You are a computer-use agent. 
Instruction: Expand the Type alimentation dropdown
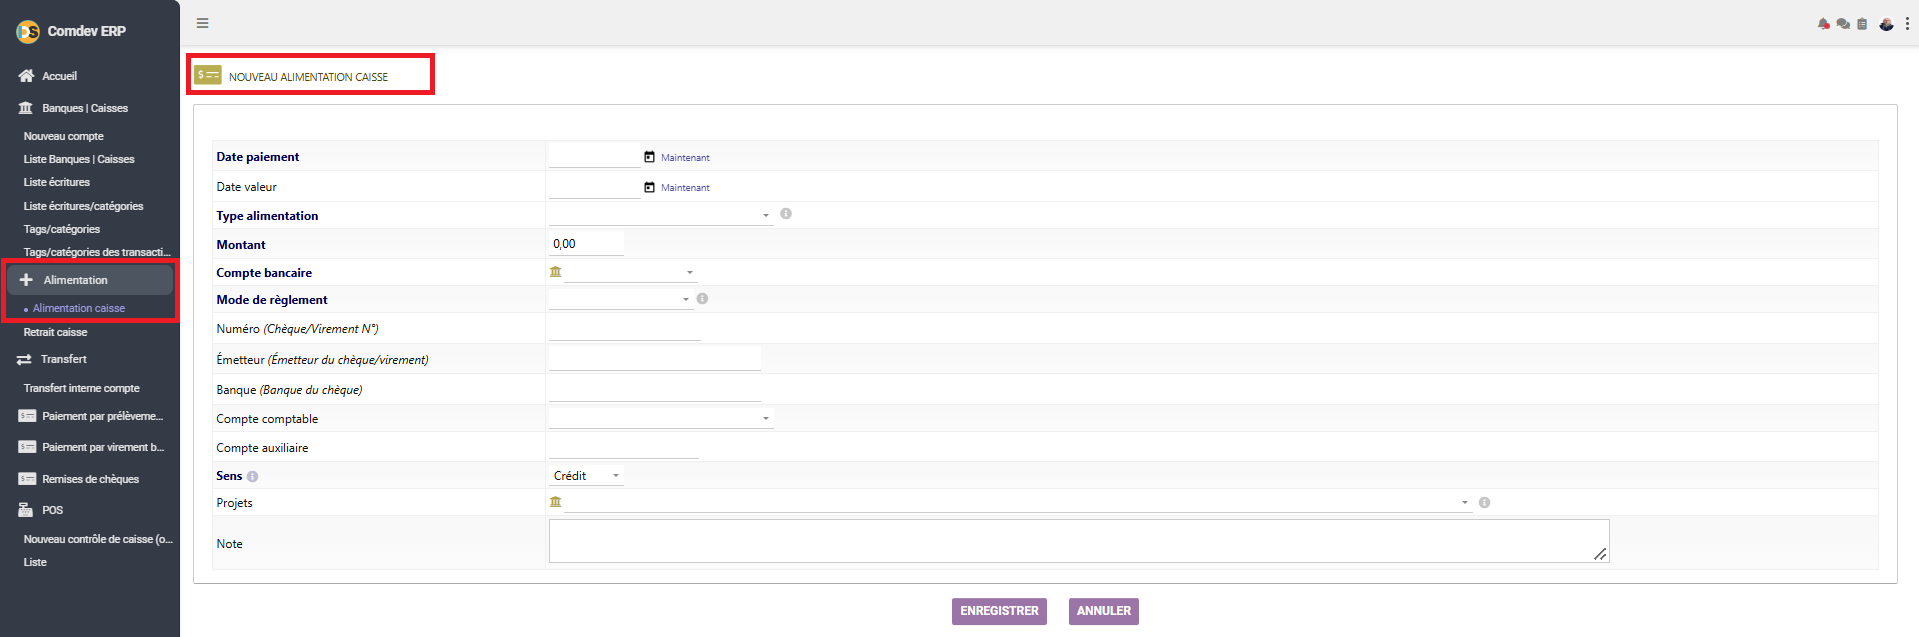(661, 215)
